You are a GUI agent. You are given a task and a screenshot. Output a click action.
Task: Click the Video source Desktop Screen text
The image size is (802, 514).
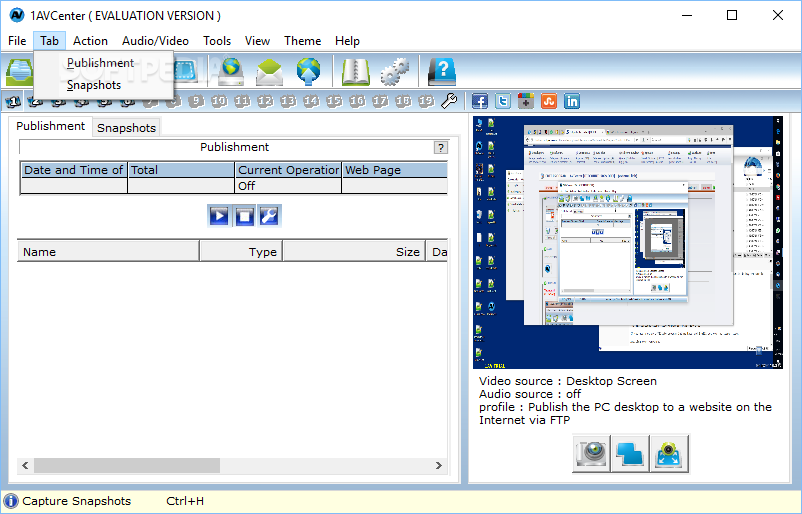(x=568, y=381)
